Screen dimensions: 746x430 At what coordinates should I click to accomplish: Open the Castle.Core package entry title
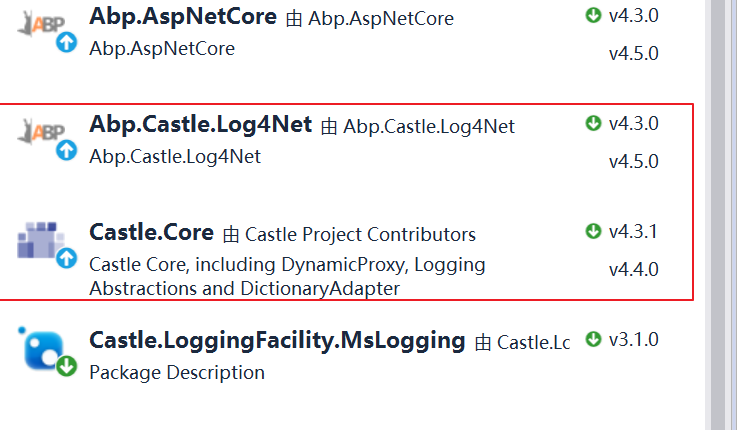(x=152, y=233)
